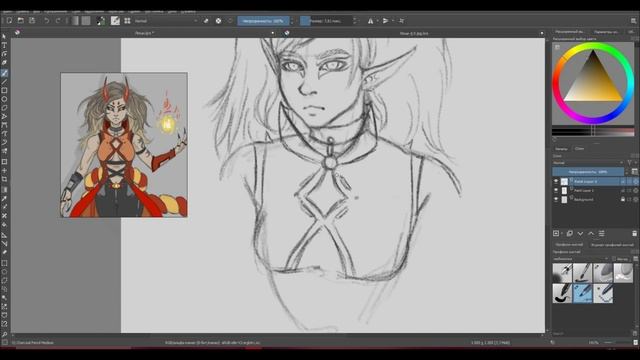Viewport: 640px width, 360px height.
Task: Pick a shade in the color triangle
Action: pos(593,82)
